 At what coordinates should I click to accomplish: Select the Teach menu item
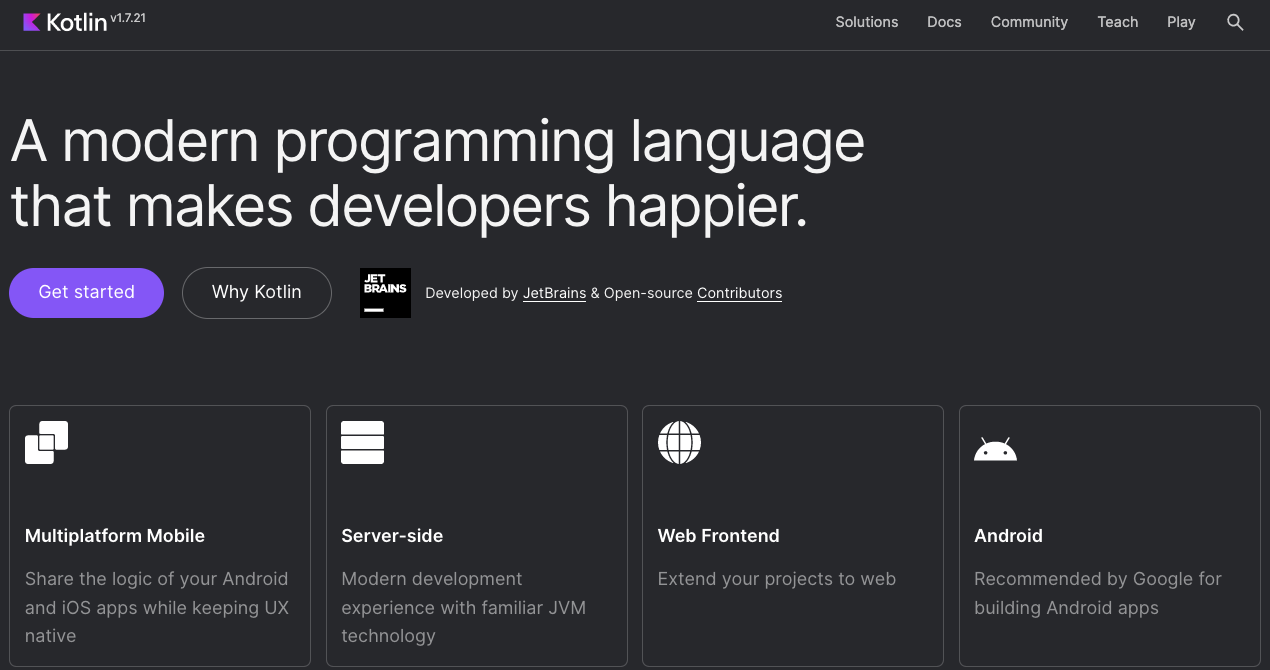click(1118, 22)
